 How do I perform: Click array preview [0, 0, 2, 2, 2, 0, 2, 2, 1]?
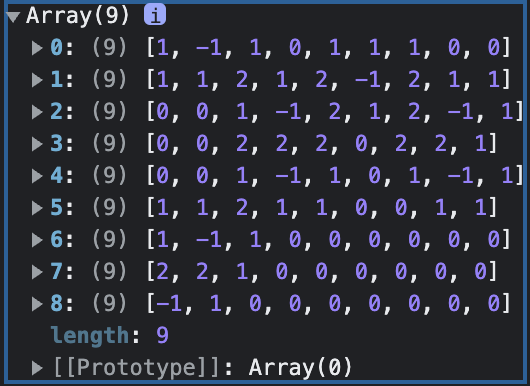[322, 144]
